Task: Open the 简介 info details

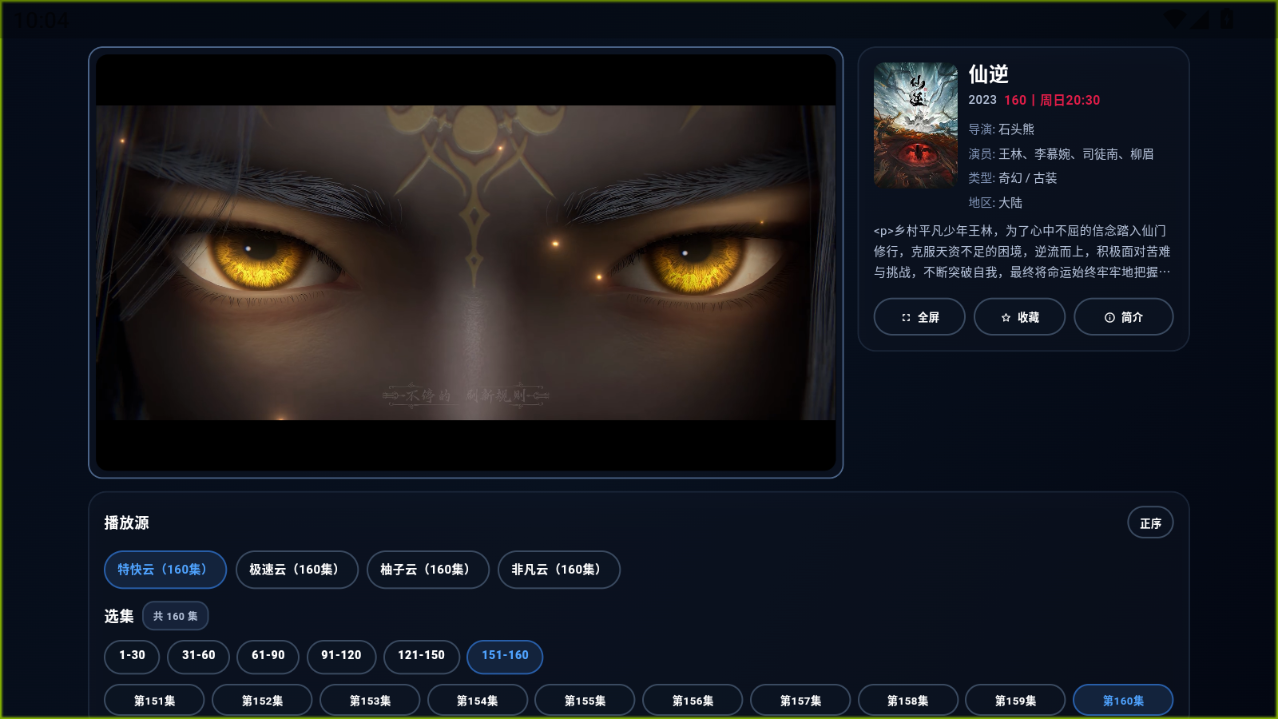Action: click(1124, 317)
